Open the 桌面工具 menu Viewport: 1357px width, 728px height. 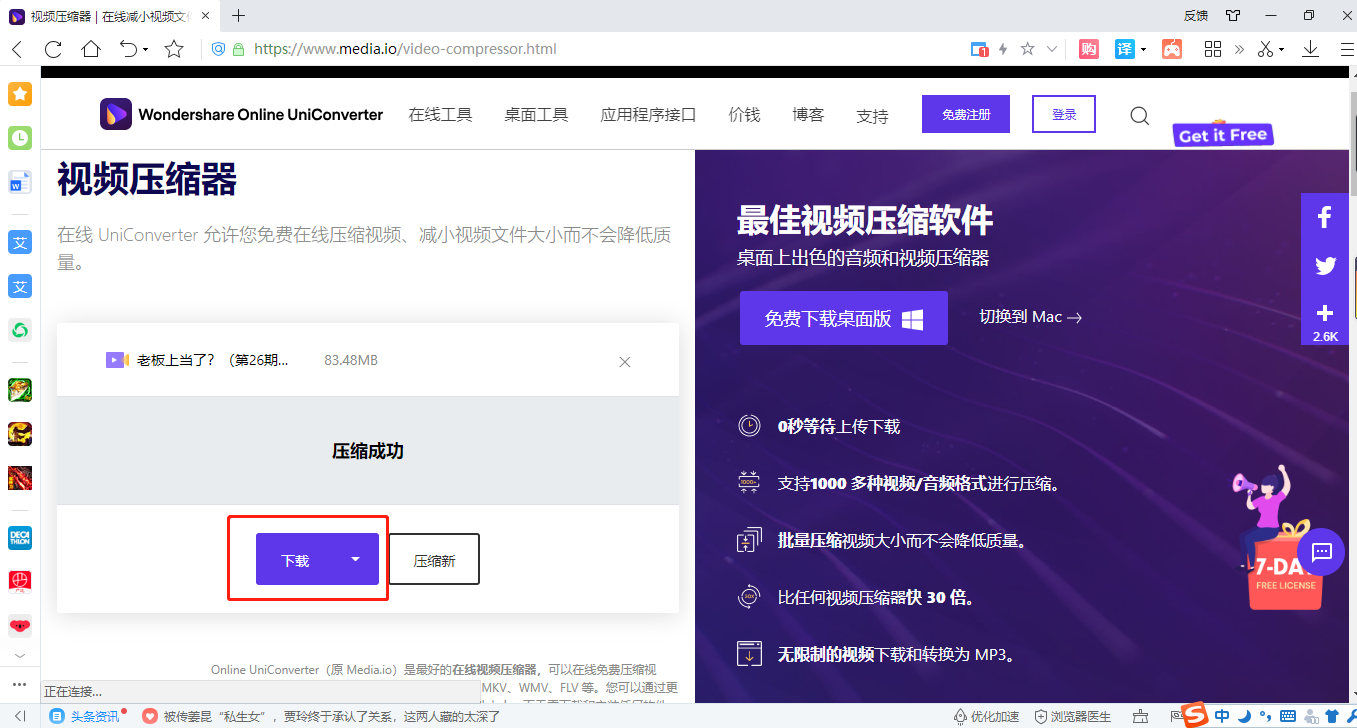point(536,115)
